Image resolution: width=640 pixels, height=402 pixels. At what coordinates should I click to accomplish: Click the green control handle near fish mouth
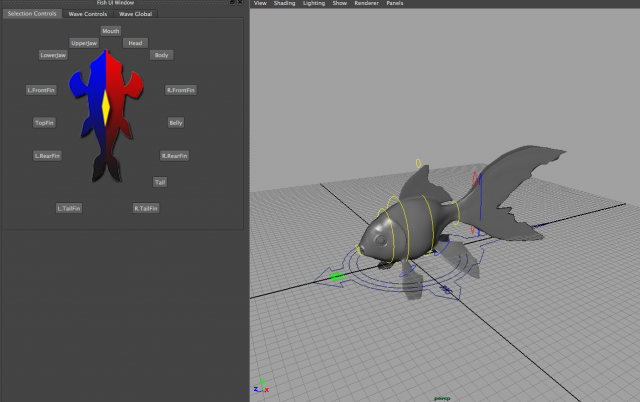[336, 275]
